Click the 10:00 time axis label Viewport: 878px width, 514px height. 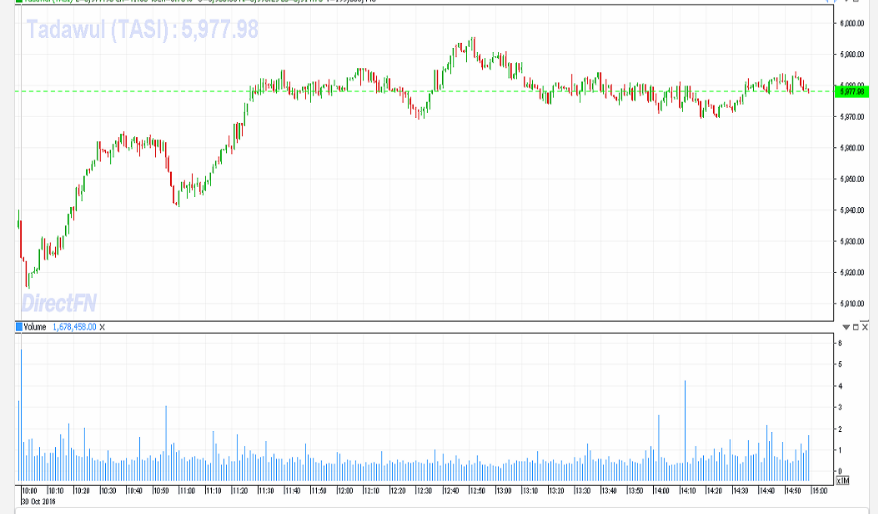30,491
